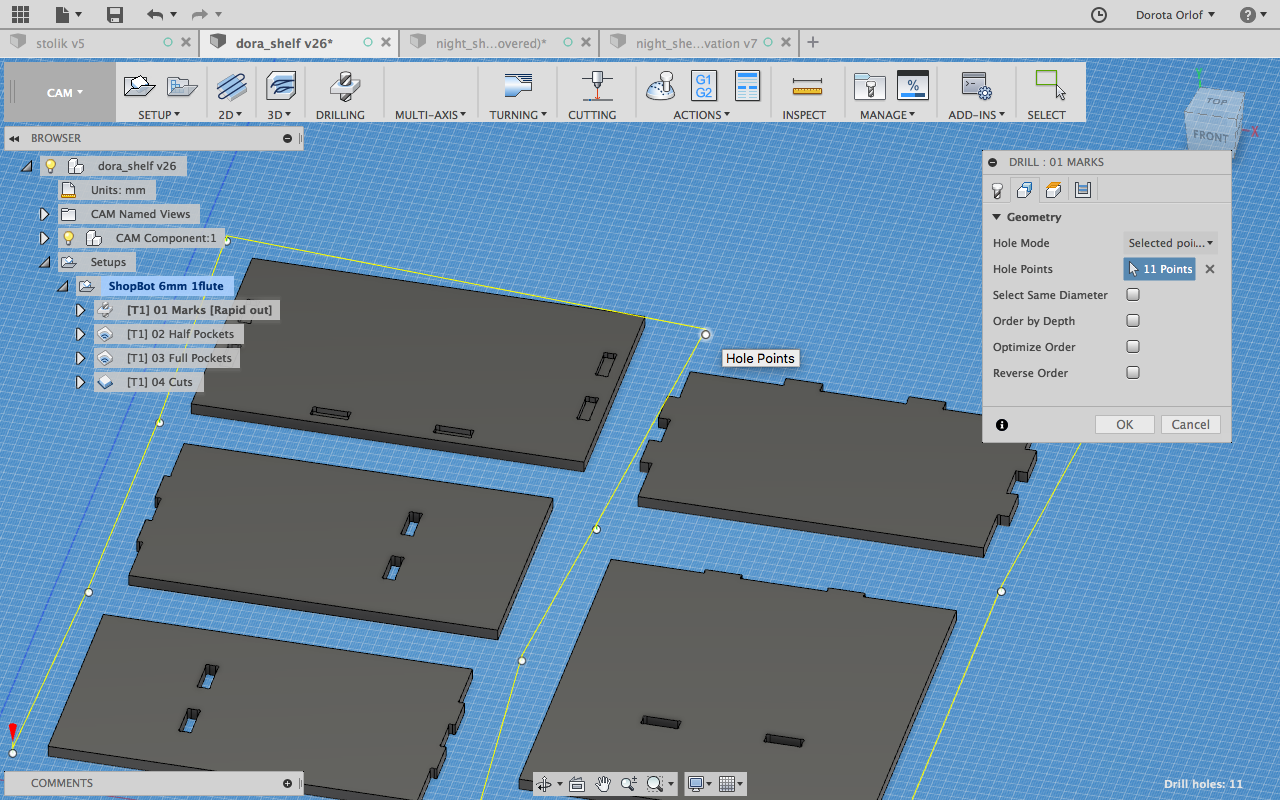Switch to the stolik v5 tab
Screen dimensions: 1280x800
point(60,43)
